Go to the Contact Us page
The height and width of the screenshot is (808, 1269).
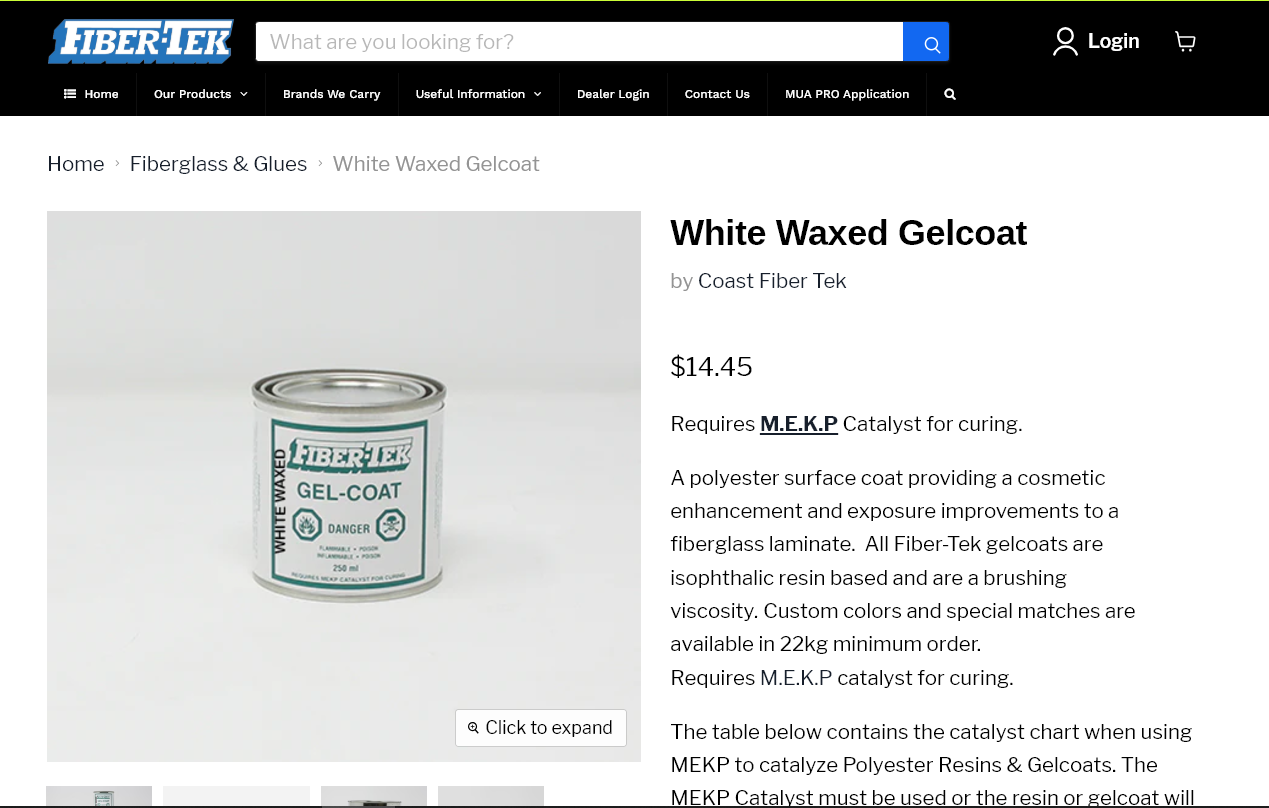click(x=717, y=94)
